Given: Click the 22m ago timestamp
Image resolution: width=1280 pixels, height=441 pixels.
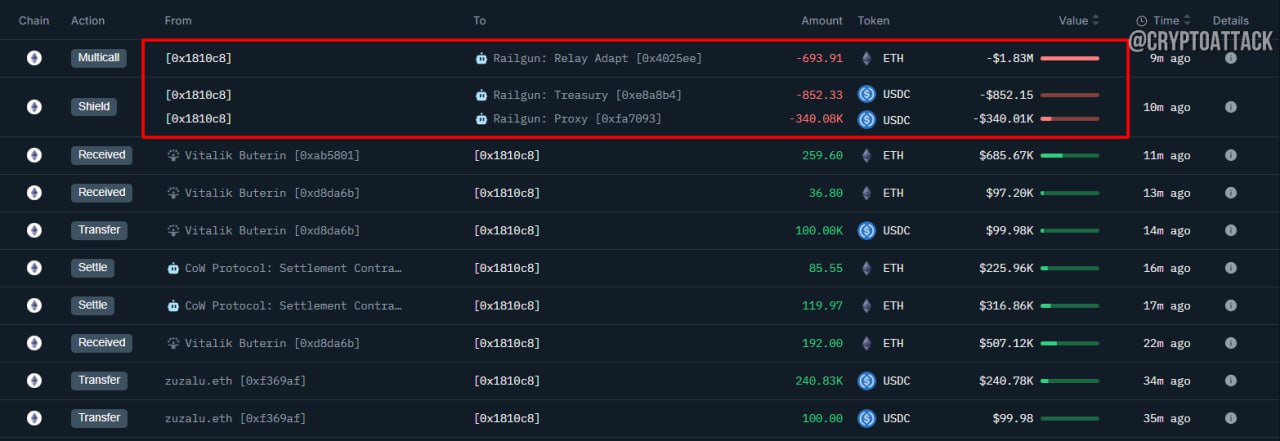Looking at the screenshot, I should 1166,343.
